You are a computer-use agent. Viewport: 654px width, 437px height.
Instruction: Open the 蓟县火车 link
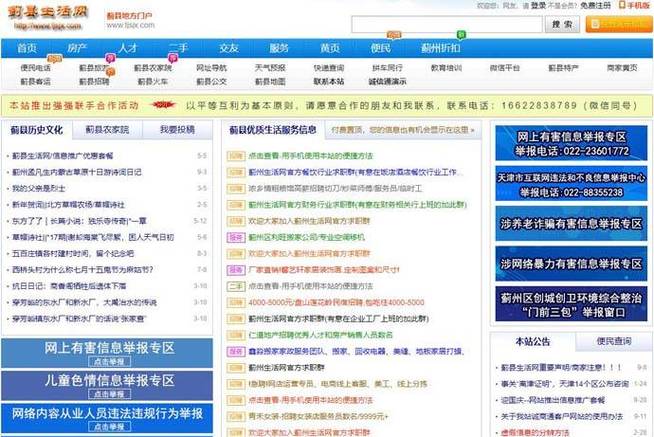coord(153,81)
